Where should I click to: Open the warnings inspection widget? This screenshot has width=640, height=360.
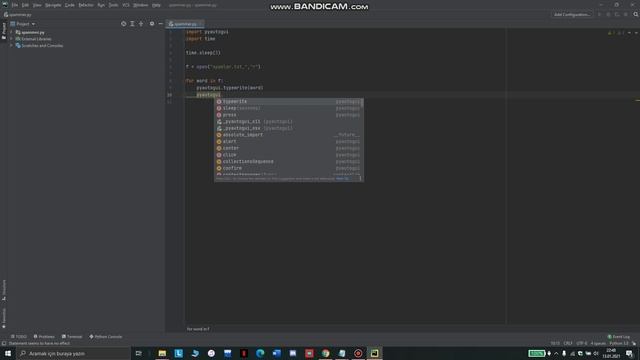[x=616, y=33]
